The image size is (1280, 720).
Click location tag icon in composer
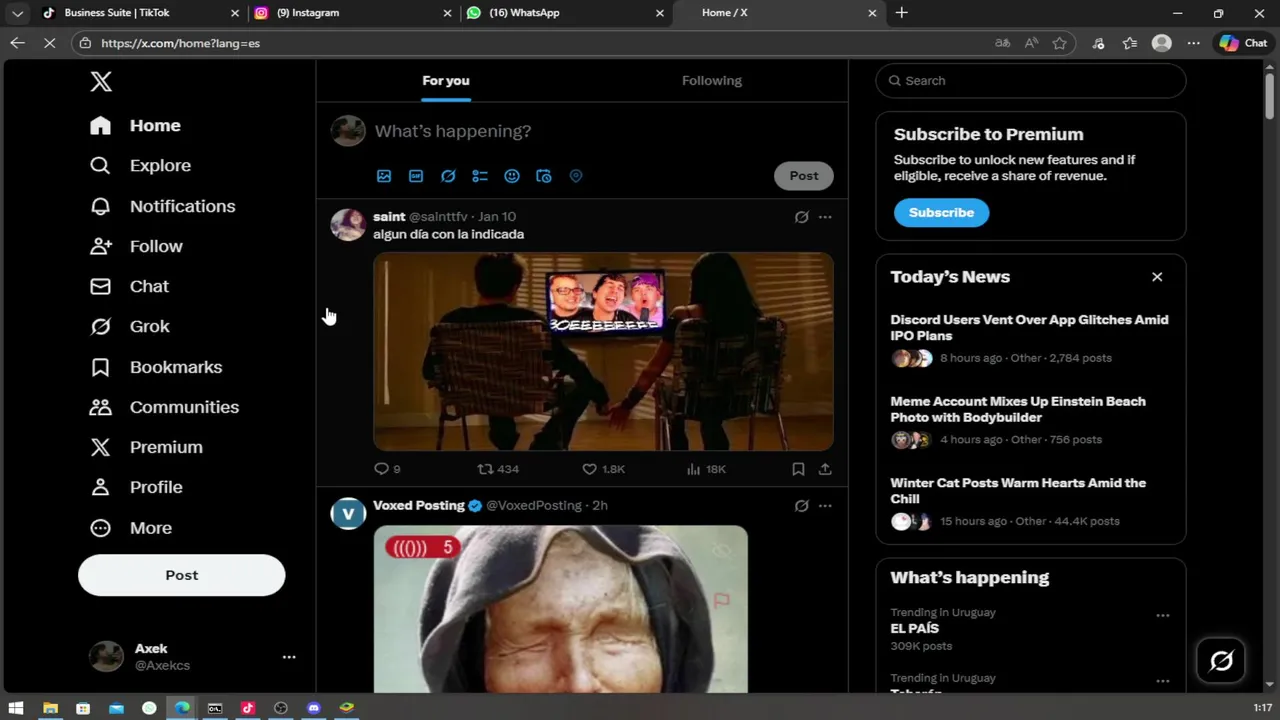click(x=576, y=176)
